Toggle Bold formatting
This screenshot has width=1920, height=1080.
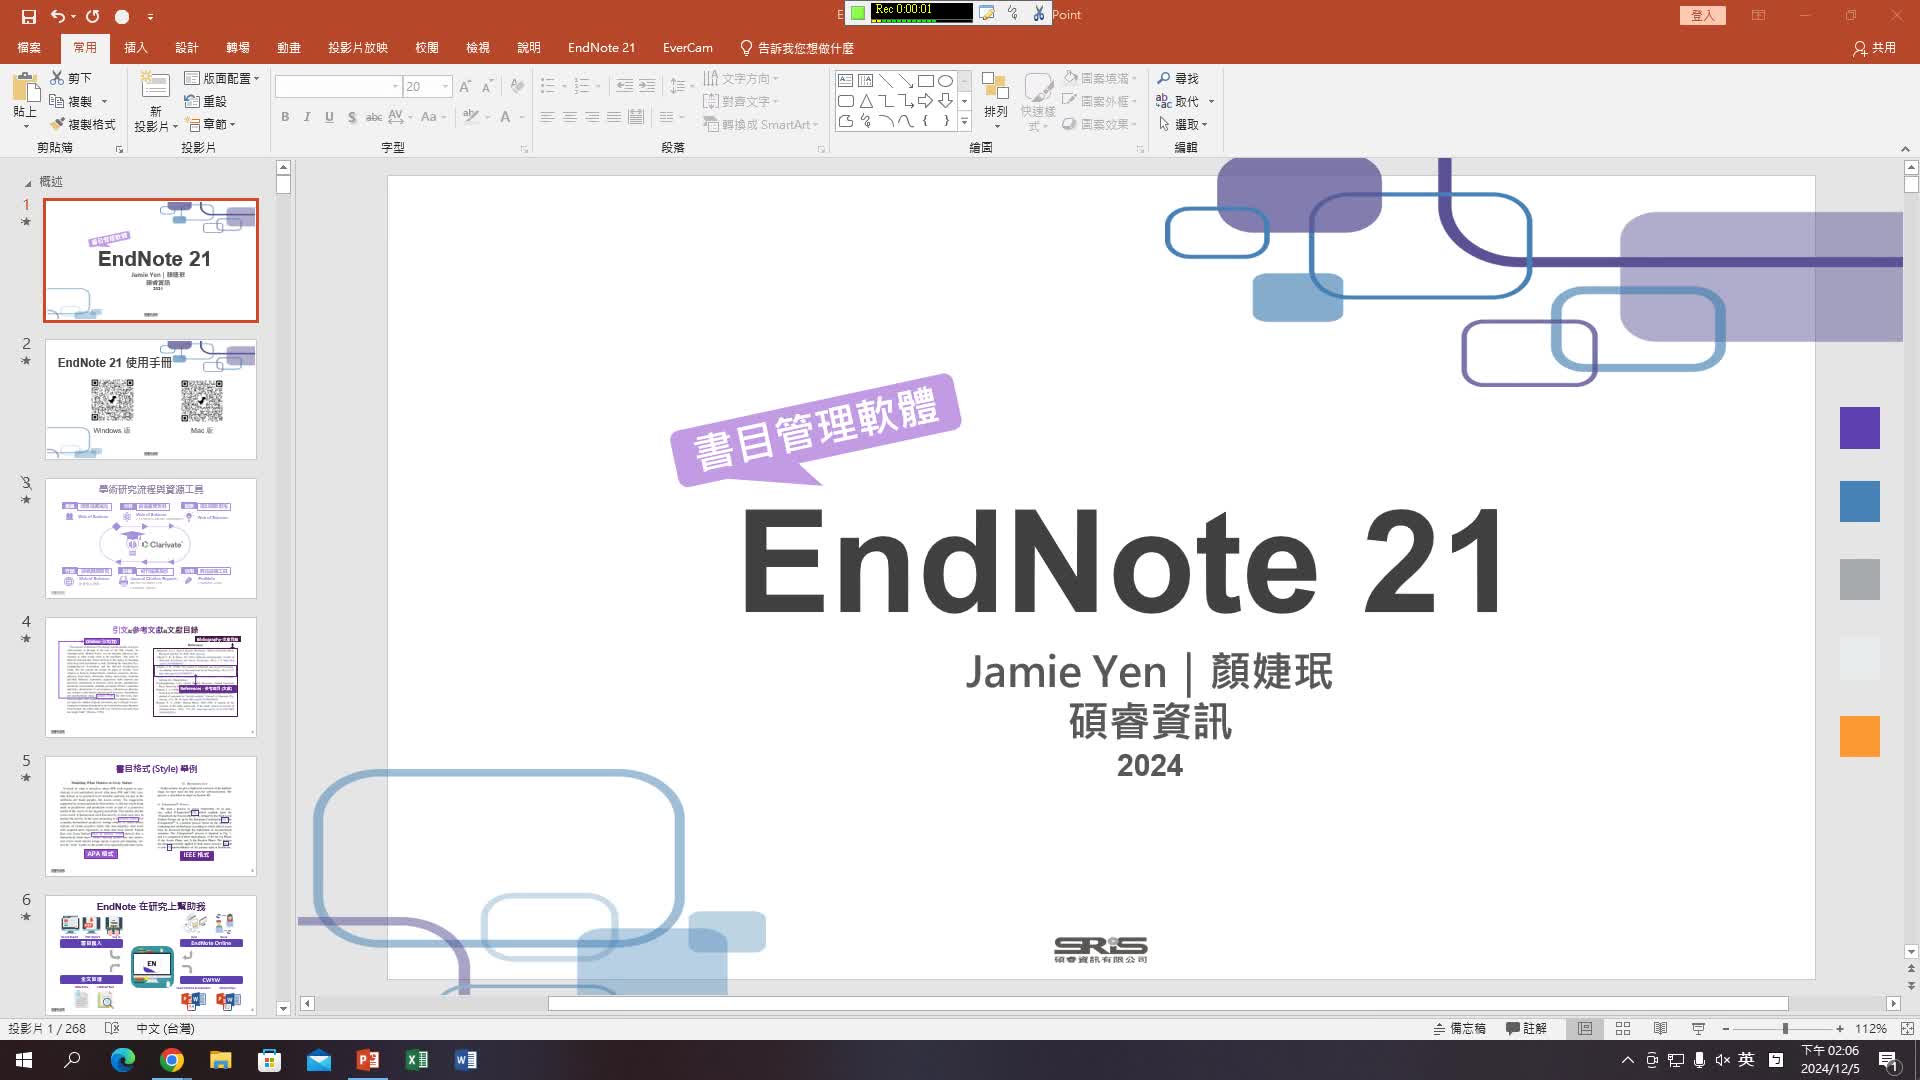click(285, 117)
